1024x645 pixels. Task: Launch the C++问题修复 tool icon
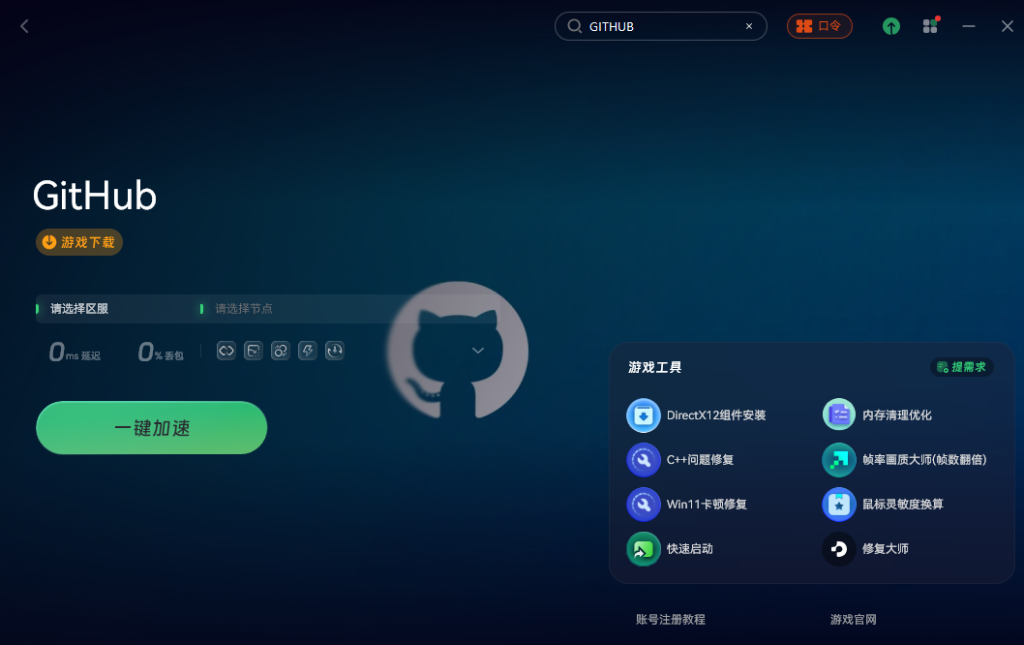(643, 460)
